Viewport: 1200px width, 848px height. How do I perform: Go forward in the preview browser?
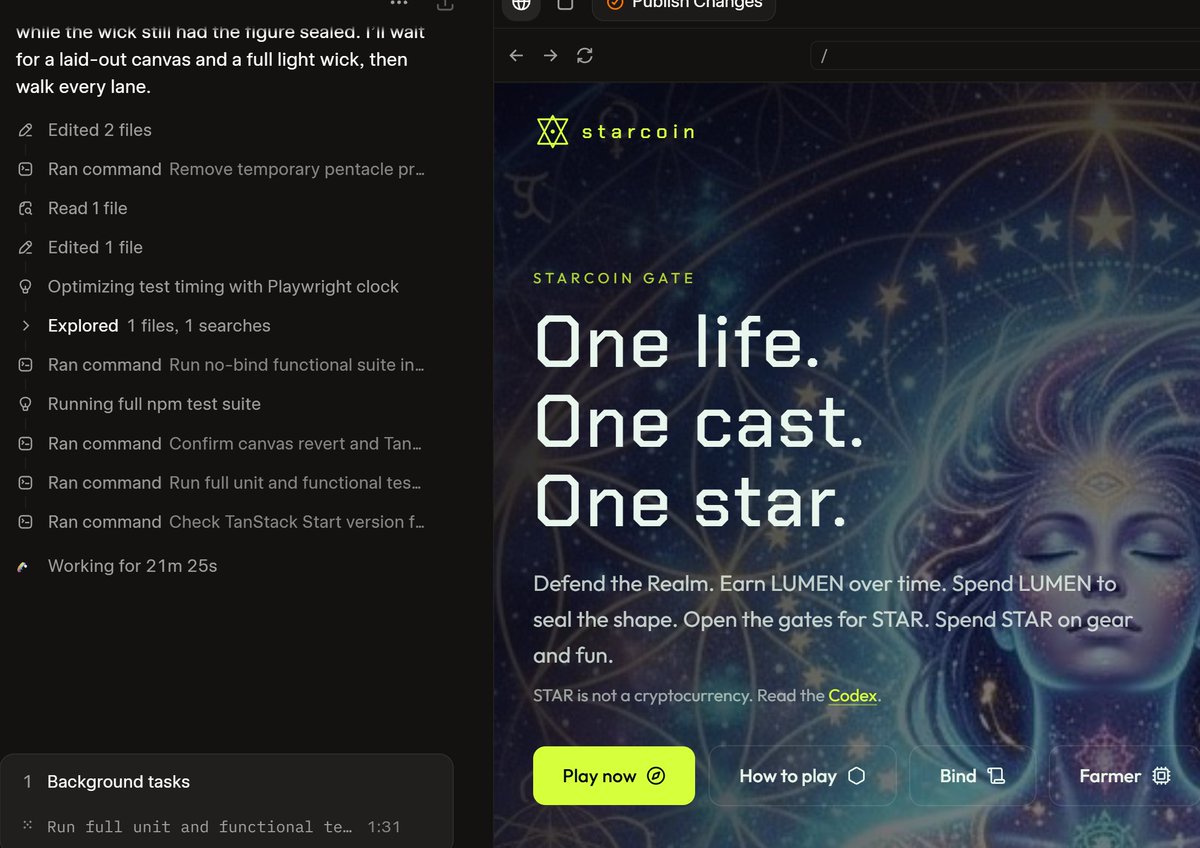(550, 56)
